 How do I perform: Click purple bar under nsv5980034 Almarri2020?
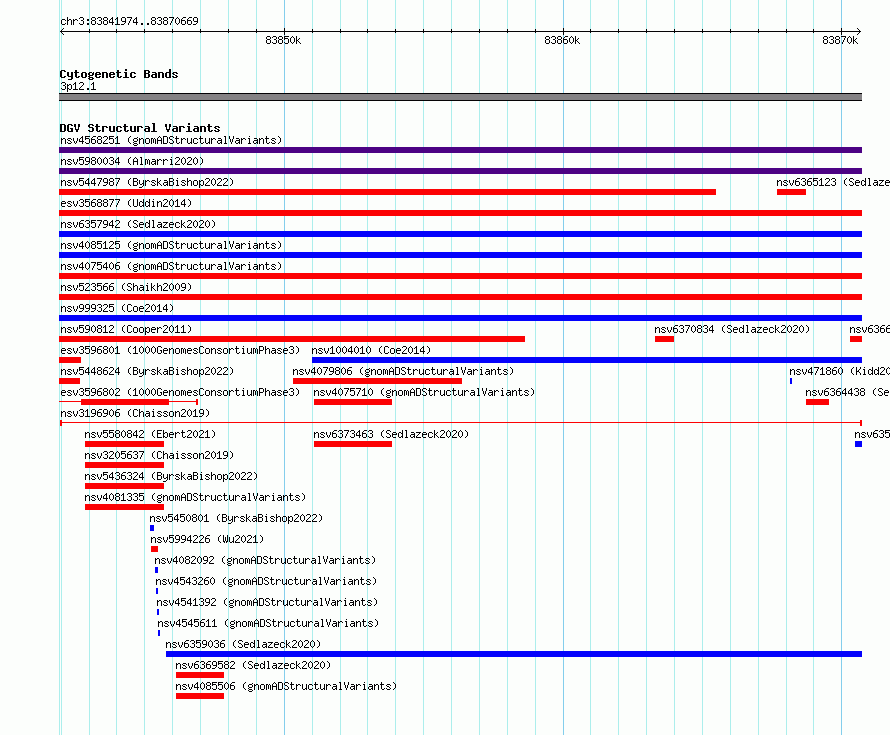pos(460,171)
